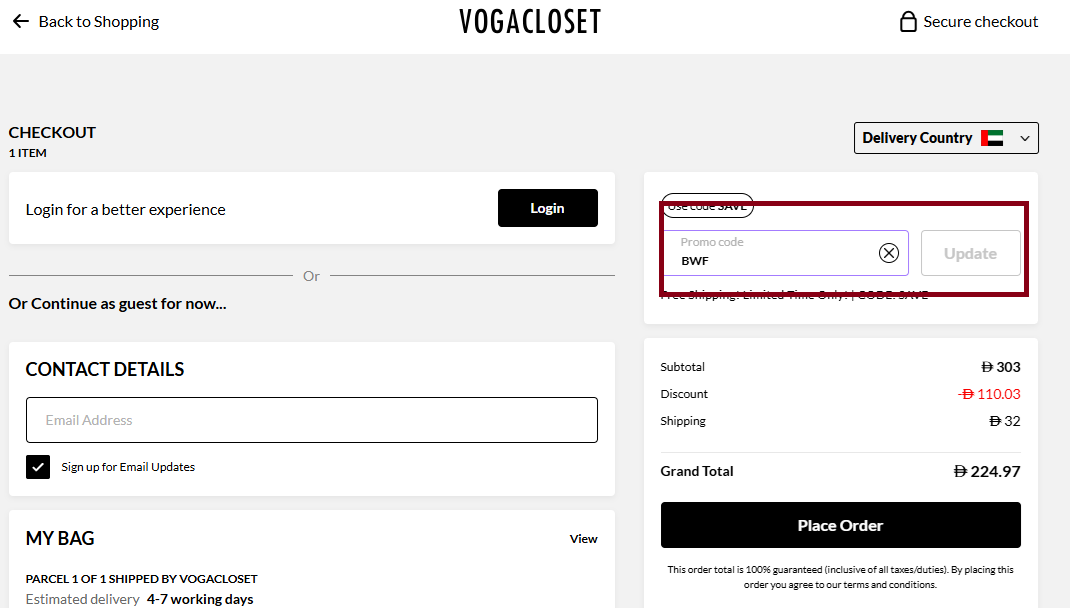Click inside the Email Address field
This screenshot has height=608, width=1070.
pos(311,419)
